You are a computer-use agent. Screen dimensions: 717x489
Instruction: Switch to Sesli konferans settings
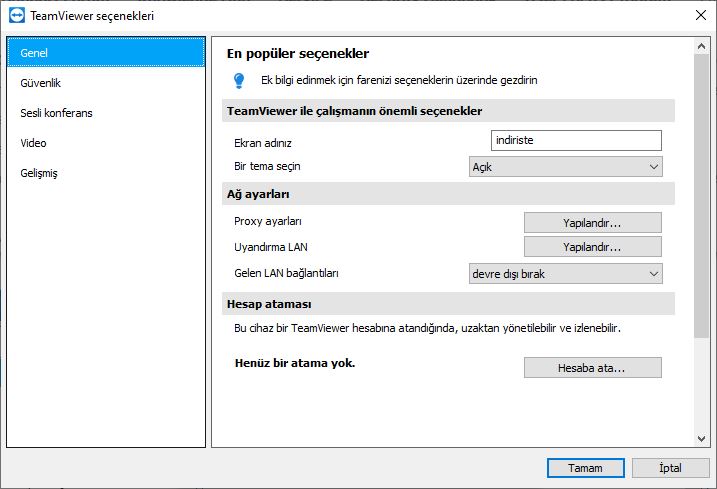tap(106, 113)
